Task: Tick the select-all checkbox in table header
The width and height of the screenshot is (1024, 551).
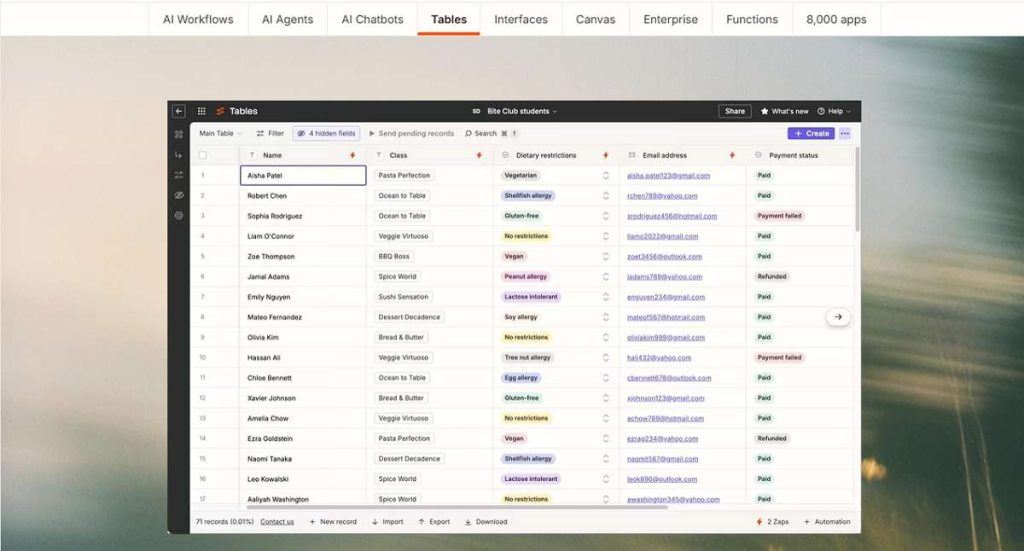Action: (x=203, y=155)
